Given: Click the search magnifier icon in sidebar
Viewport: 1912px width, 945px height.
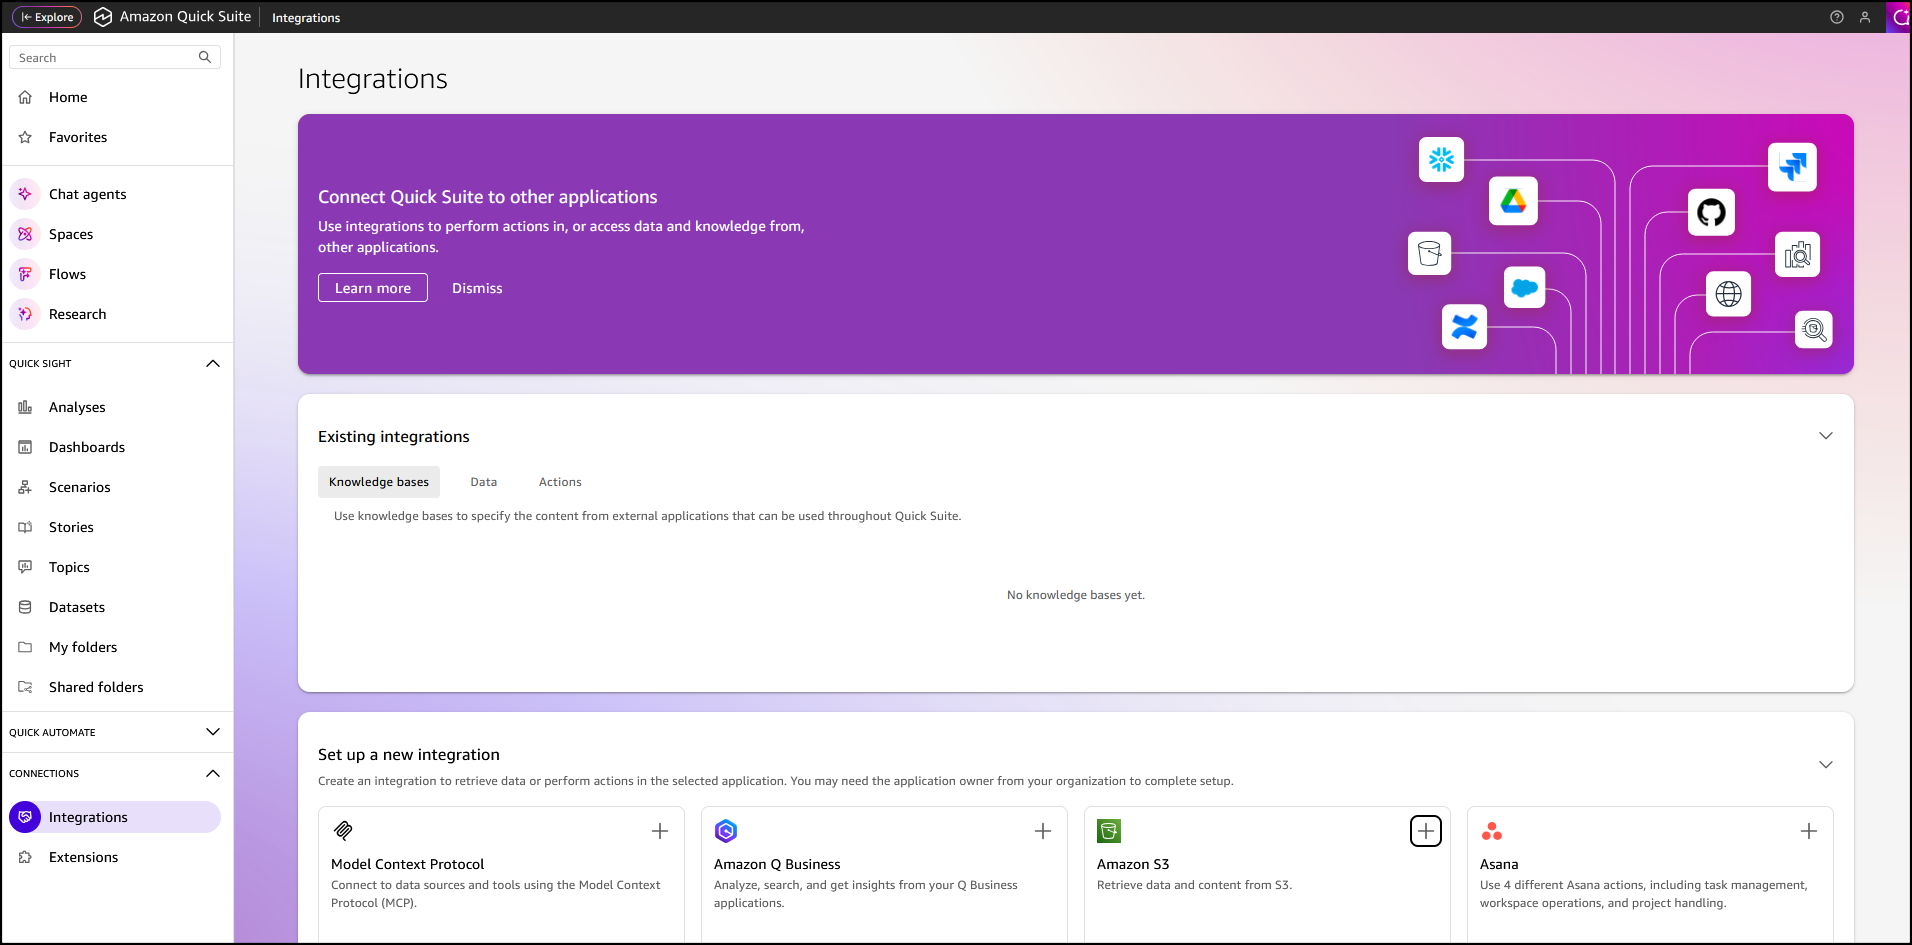Looking at the screenshot, I should point(205,57).
